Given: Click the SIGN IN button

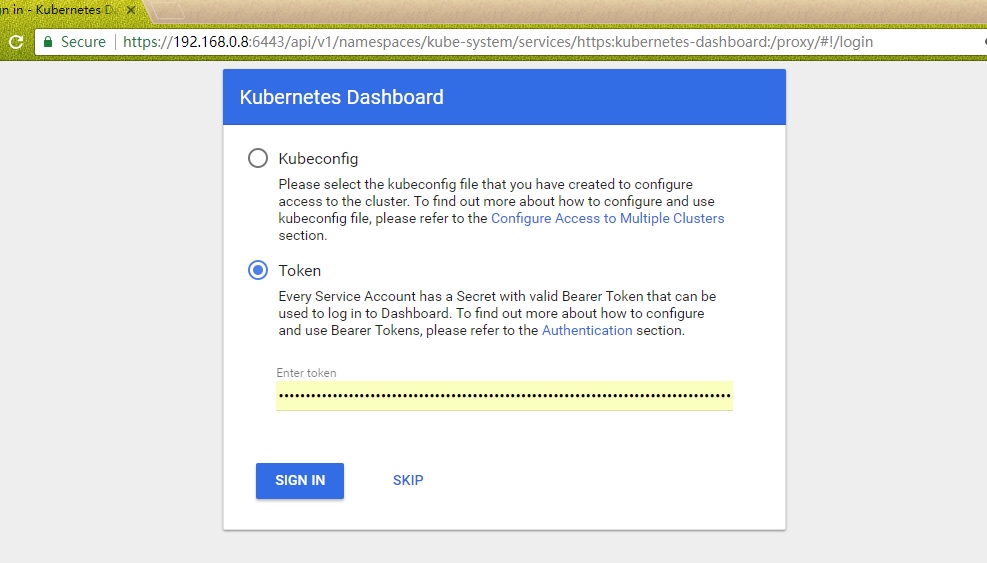Looking at the screenshot, I should pos(300,481).
